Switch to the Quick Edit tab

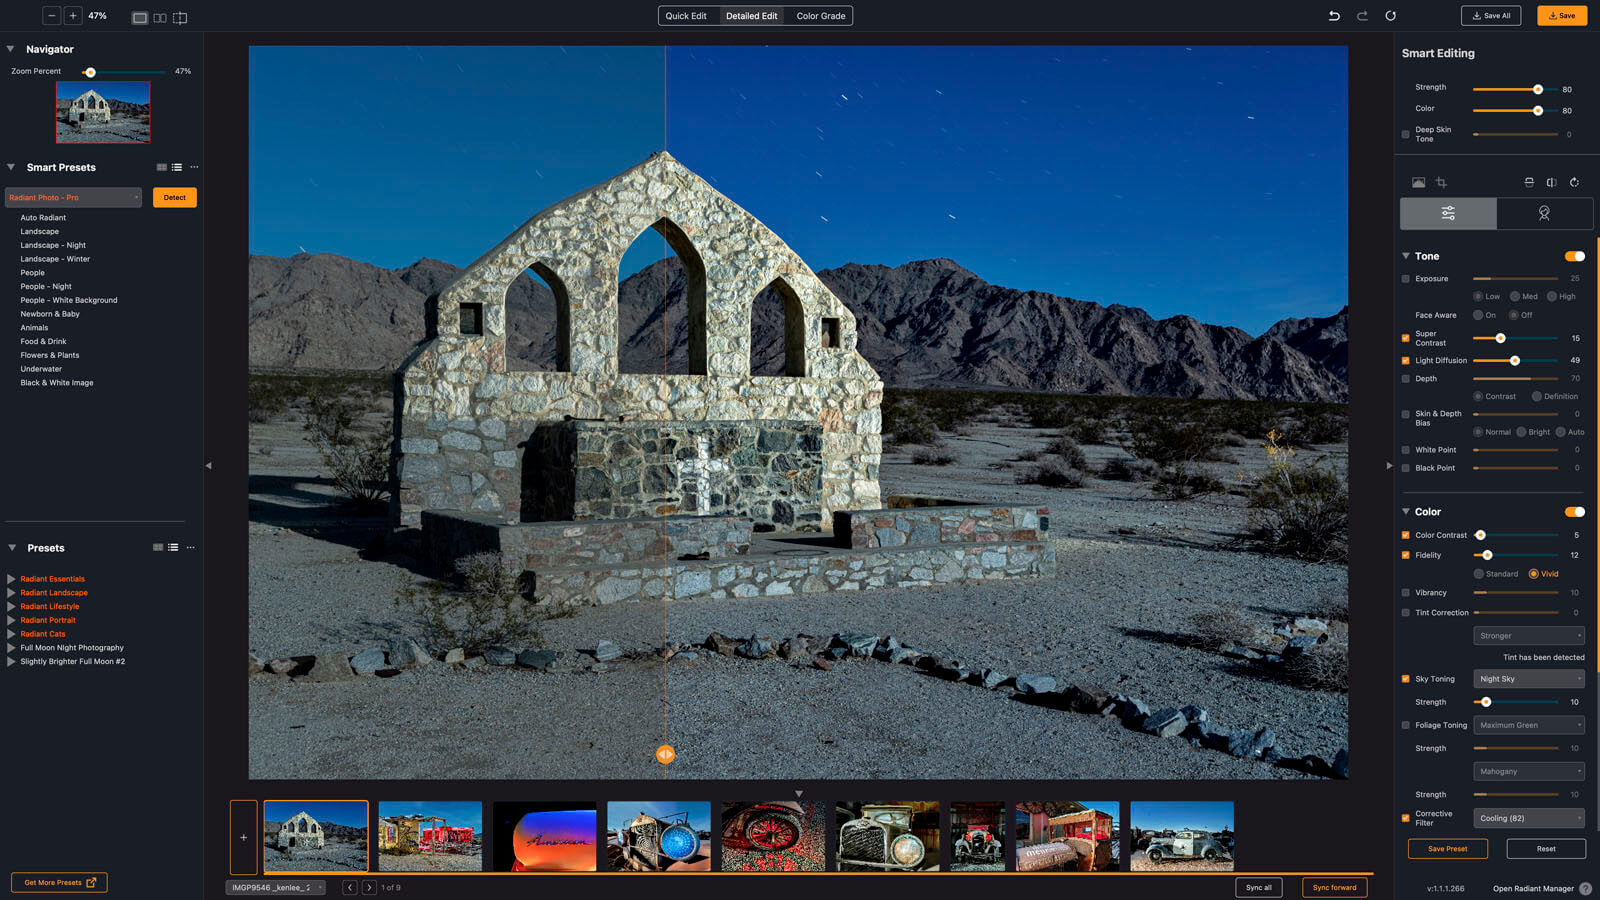[x=686, y=16]
